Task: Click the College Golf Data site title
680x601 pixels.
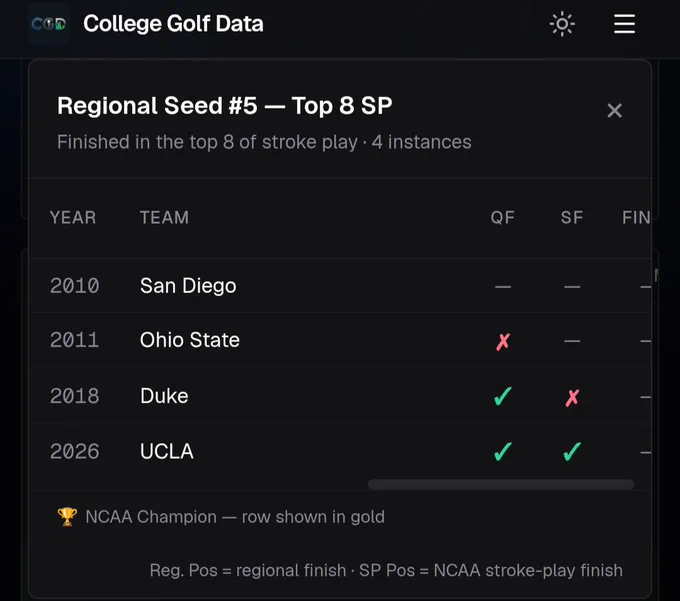Action: [173, 24]
